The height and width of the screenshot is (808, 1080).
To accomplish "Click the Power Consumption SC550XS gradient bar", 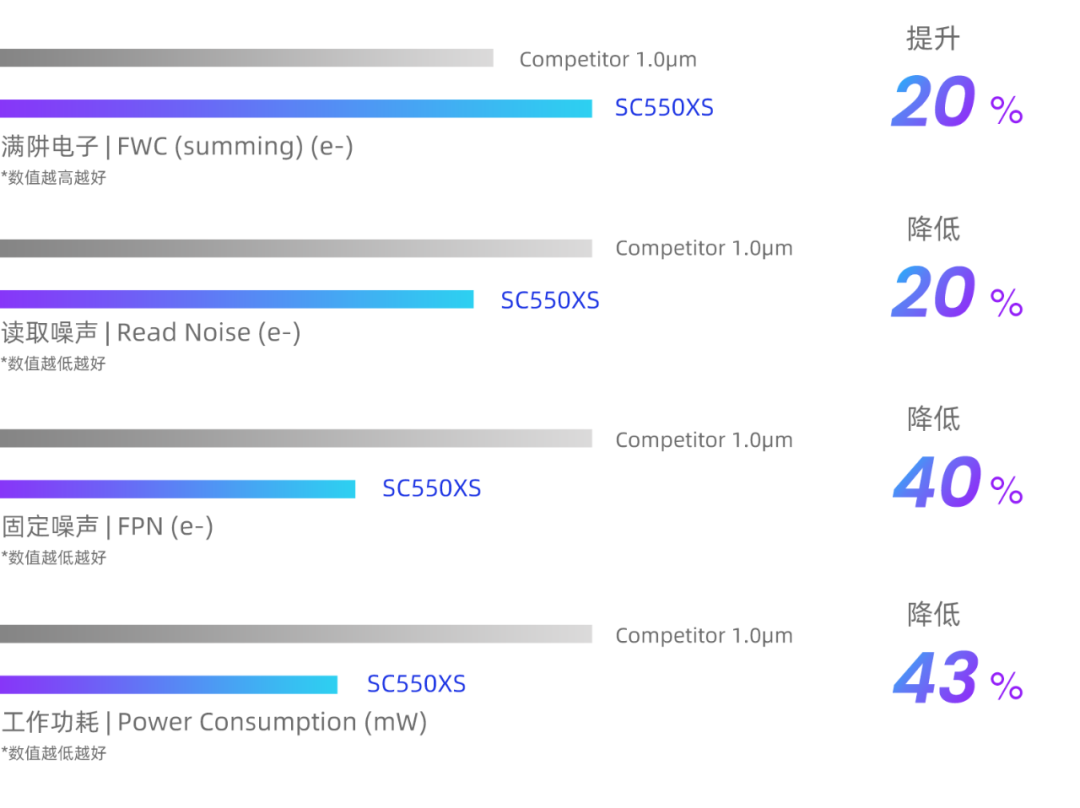I will click(169, 685).
